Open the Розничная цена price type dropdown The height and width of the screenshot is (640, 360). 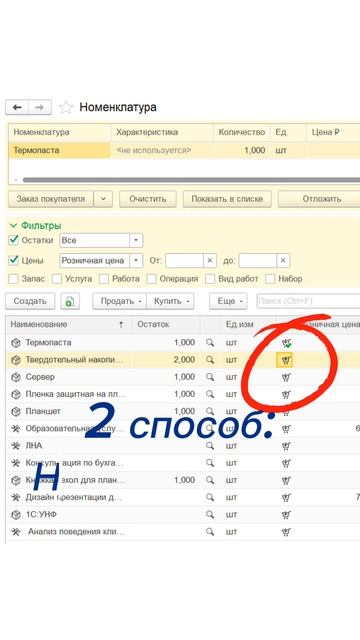[x=136, y=260]
